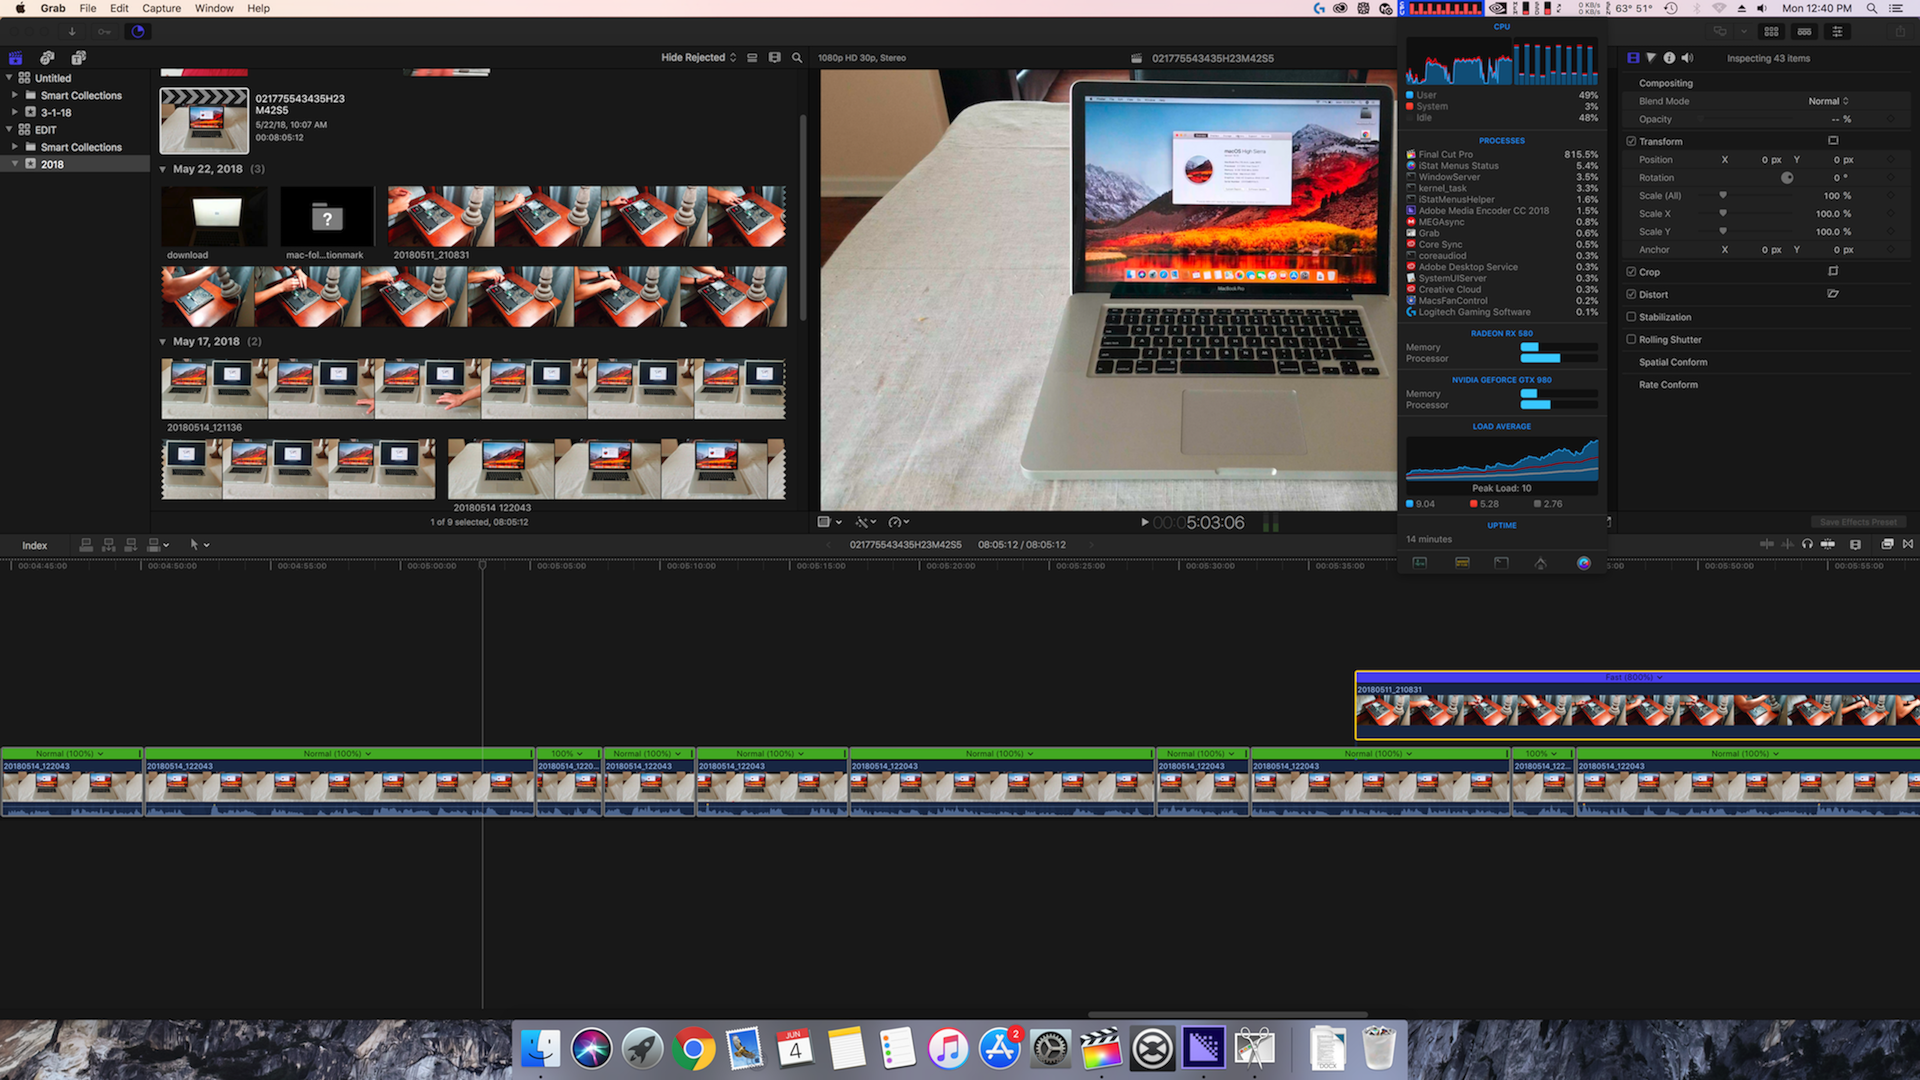Show the Effects browser icon

coord(1887,544)
